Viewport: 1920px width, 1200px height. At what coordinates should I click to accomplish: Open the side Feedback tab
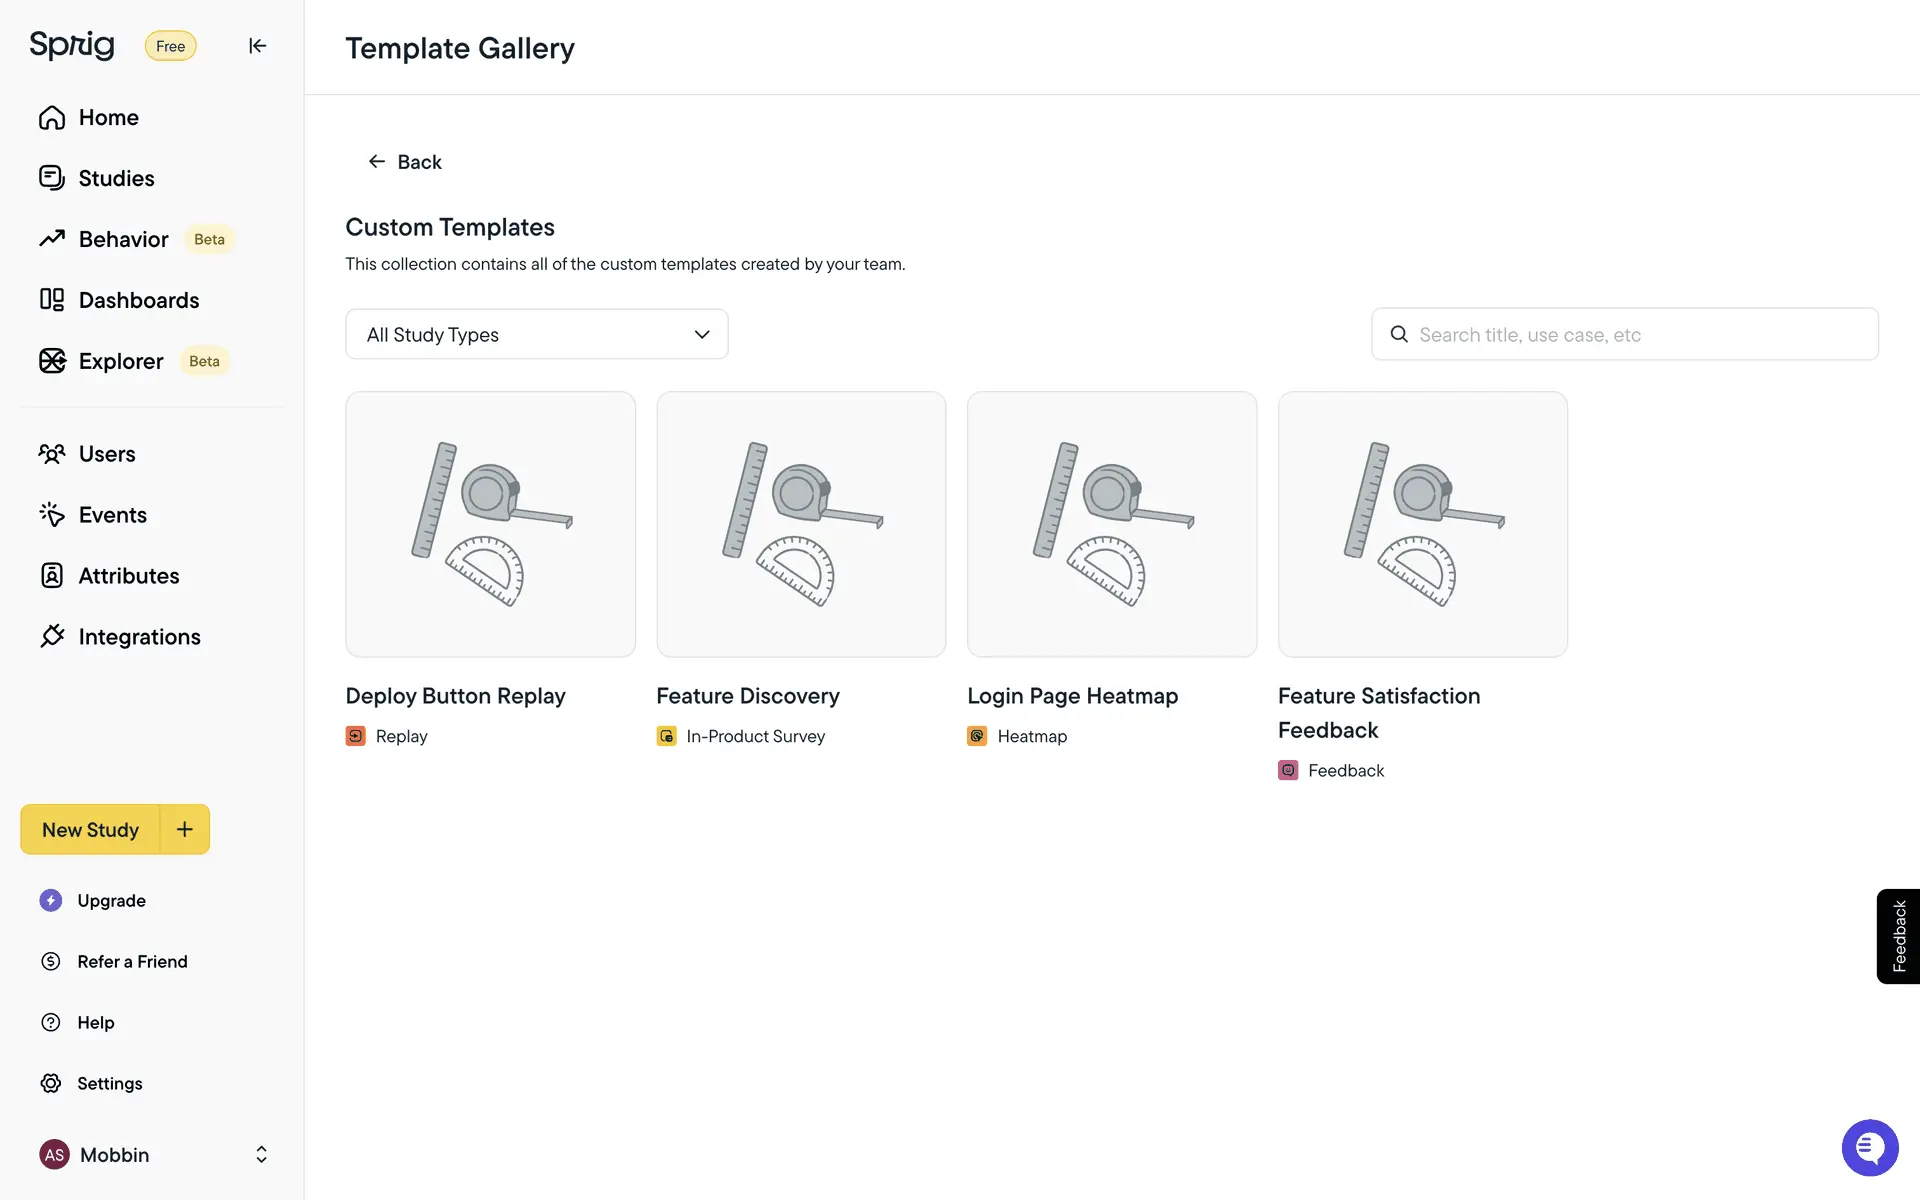point(1898,936)
